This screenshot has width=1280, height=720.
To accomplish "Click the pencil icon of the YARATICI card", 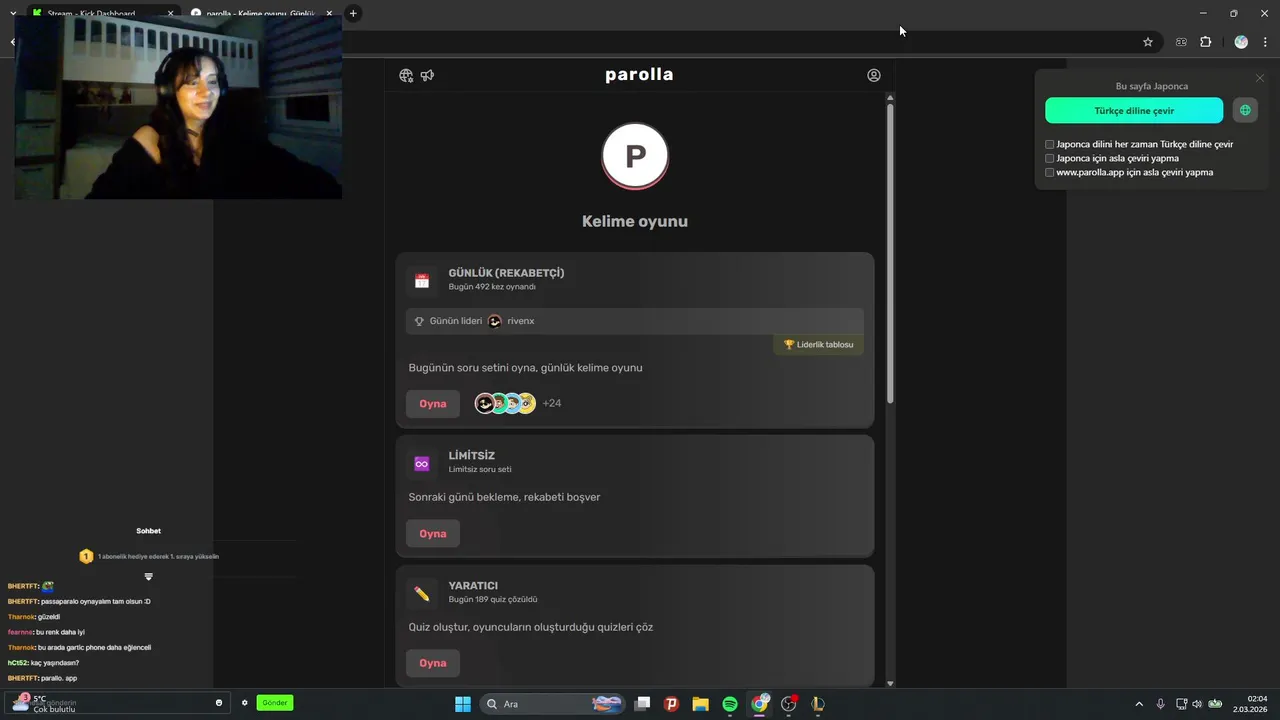I will point(422,594).
